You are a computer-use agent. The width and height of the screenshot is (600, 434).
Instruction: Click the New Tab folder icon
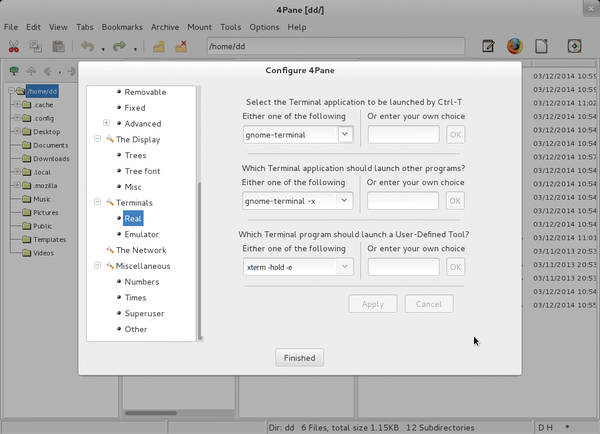[159, 46]
